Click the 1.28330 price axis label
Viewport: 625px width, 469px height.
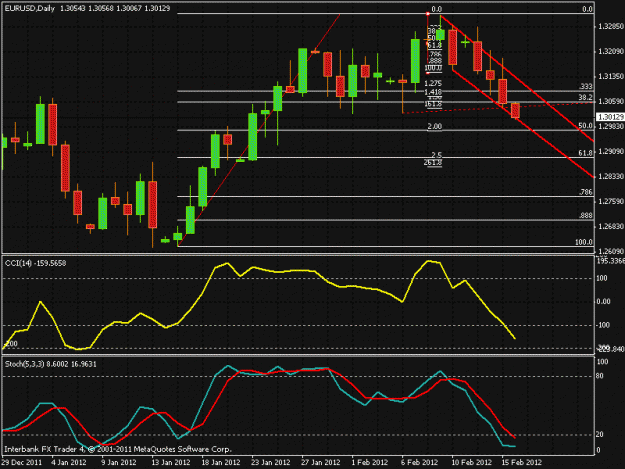(611, 176)
